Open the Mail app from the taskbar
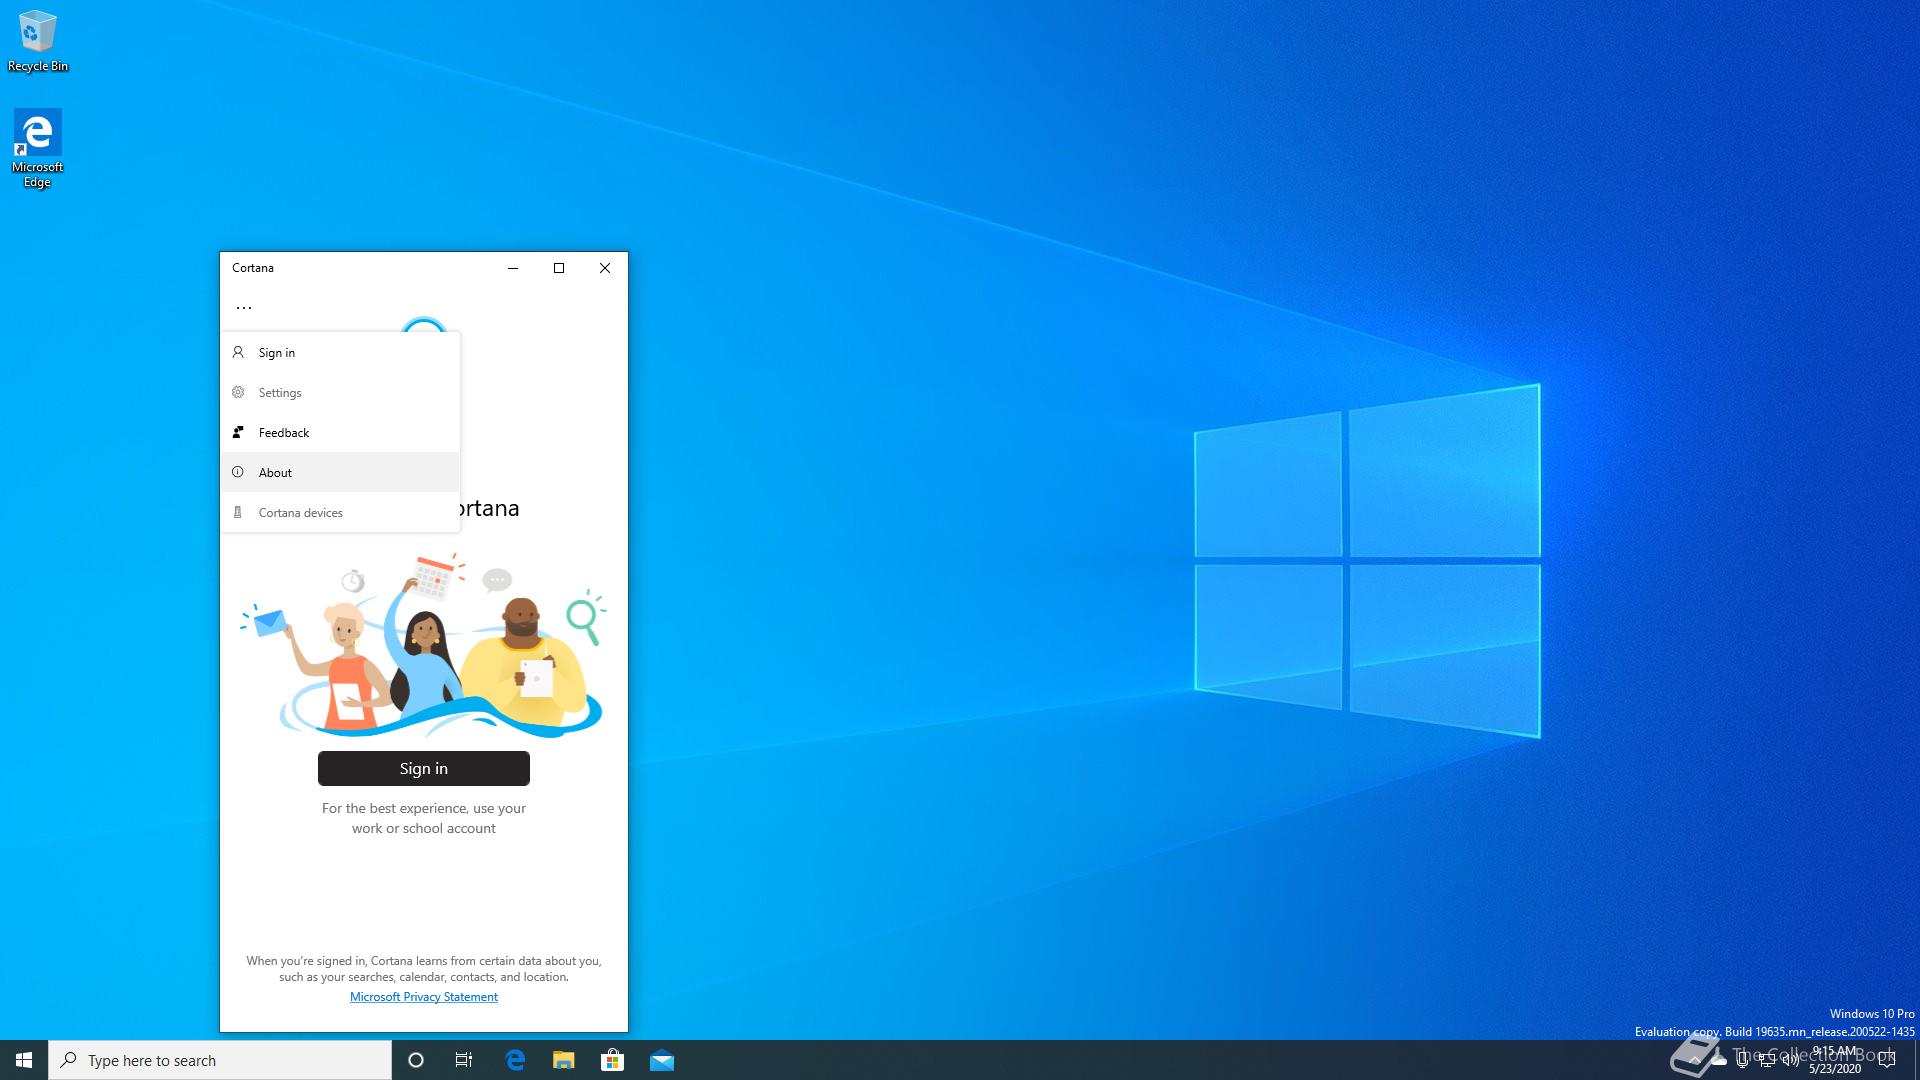 662,1060
